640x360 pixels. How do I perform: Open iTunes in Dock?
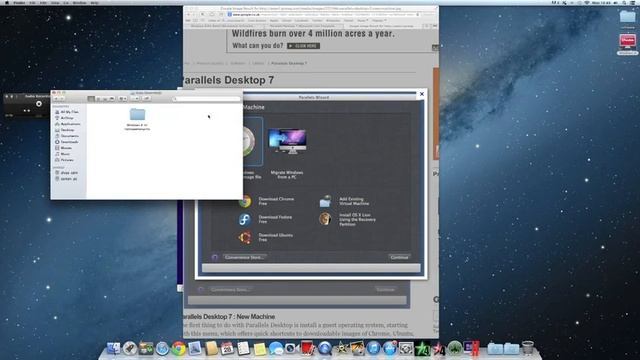pos(373,349)
